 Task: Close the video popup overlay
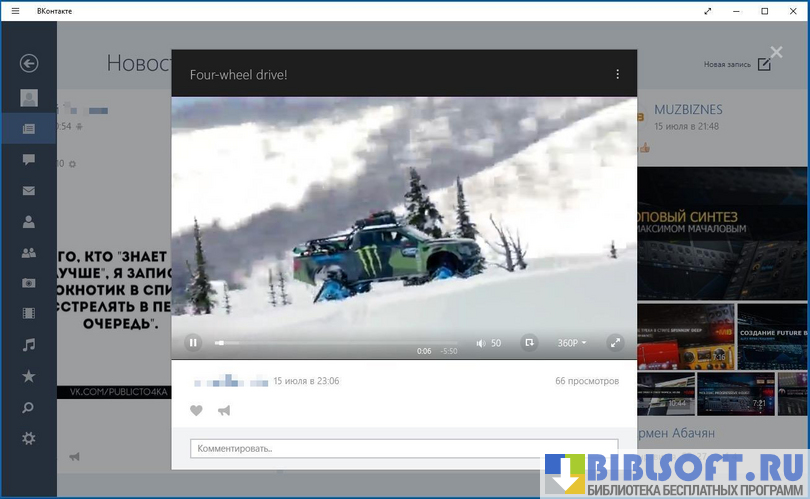point(777,52)
